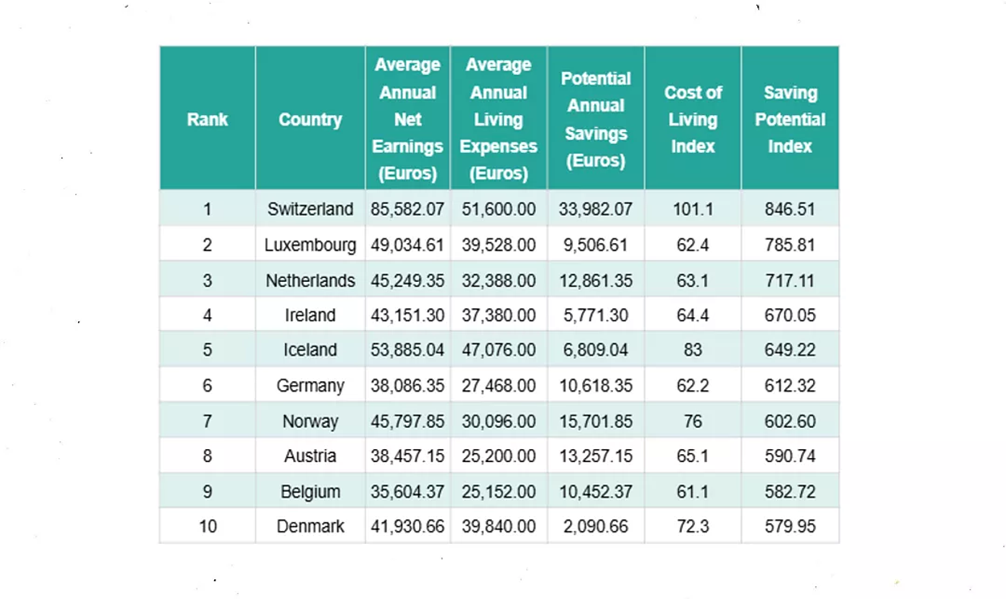Select the Saving Potential Index header
1006x599 pixels.
(x=790, y=119)
